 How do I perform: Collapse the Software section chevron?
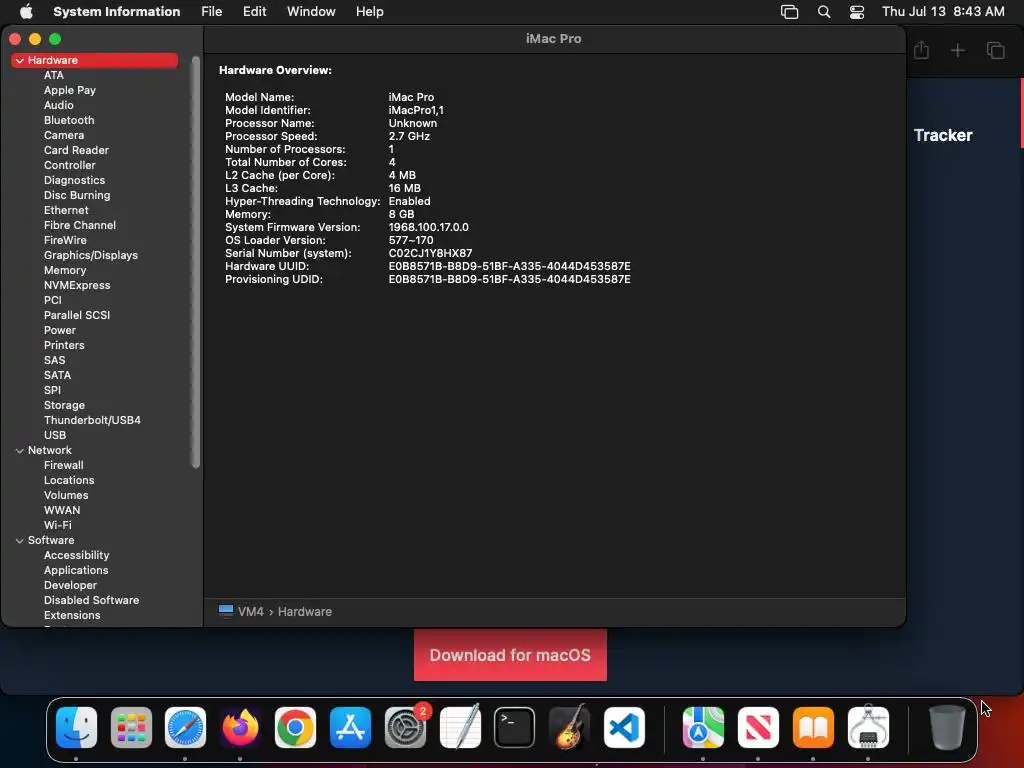point(20,541)
